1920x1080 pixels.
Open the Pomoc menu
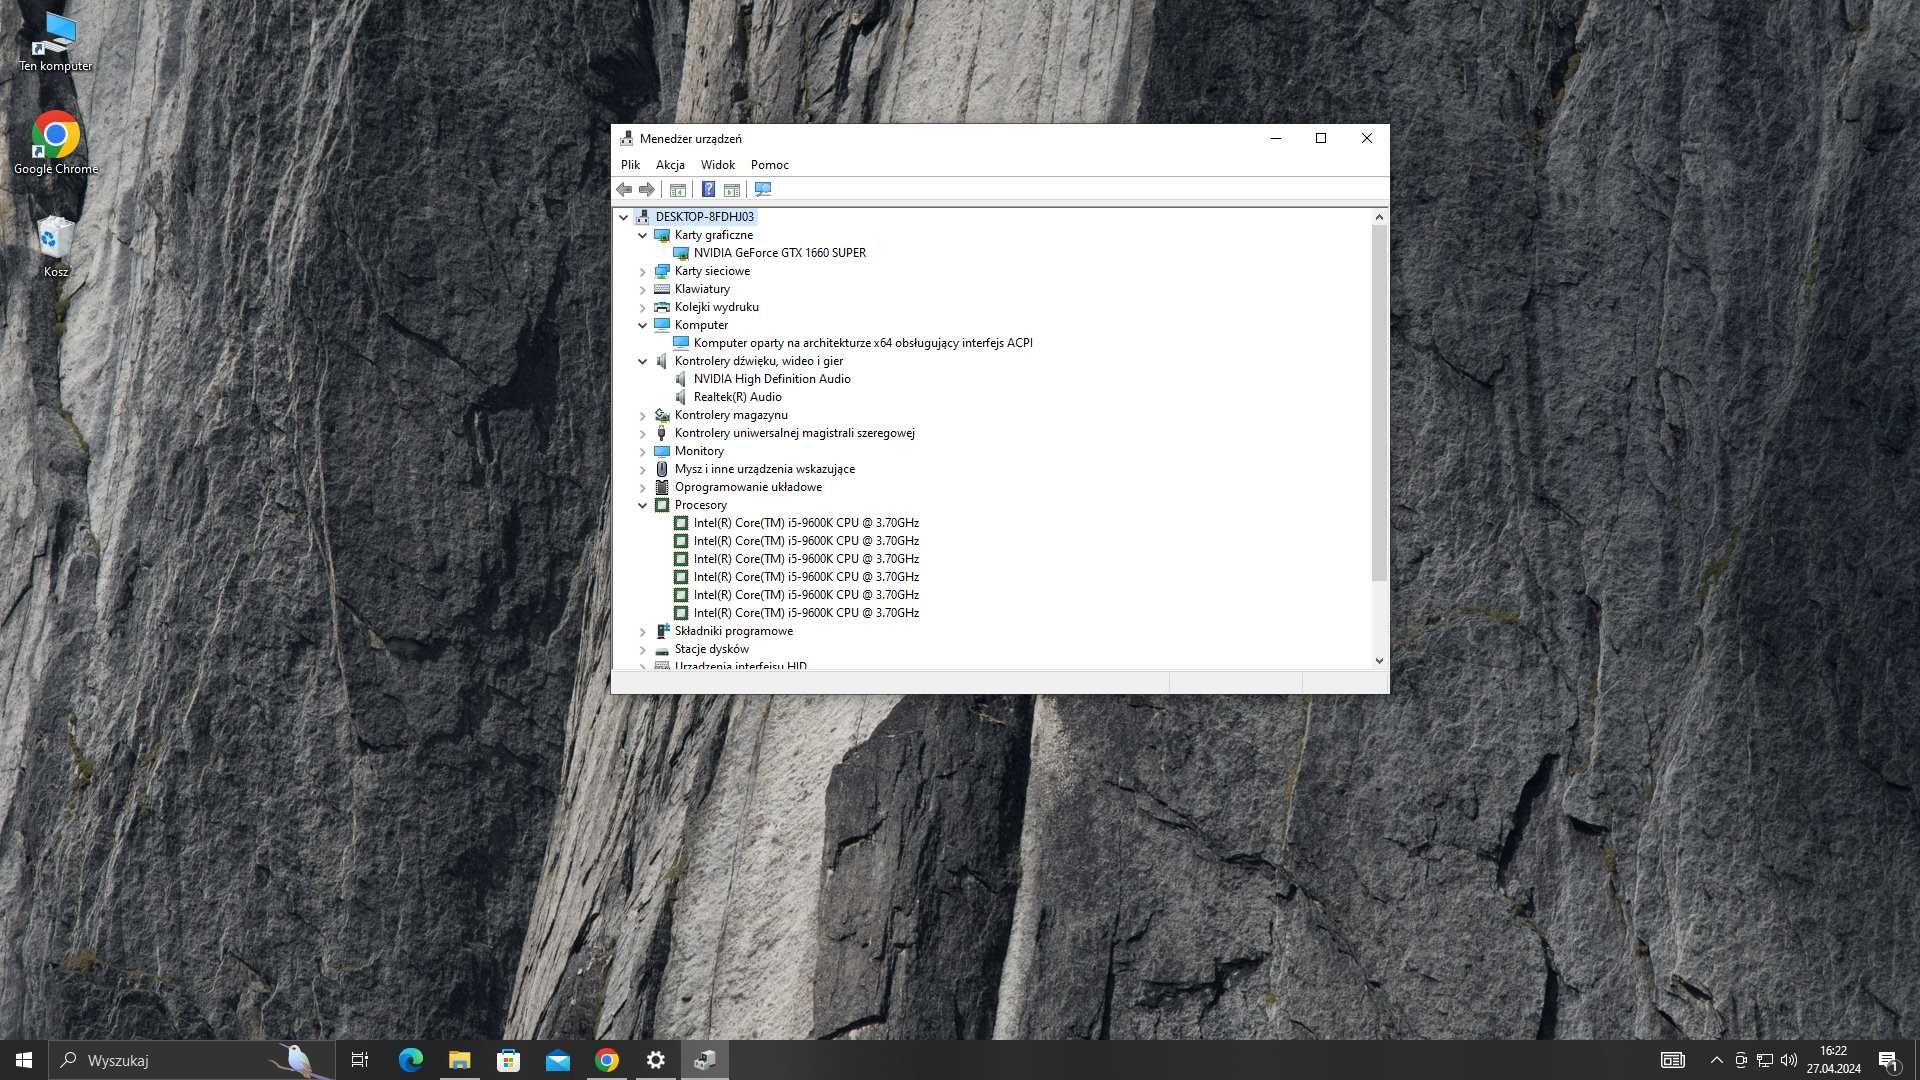tap(770, 165)
